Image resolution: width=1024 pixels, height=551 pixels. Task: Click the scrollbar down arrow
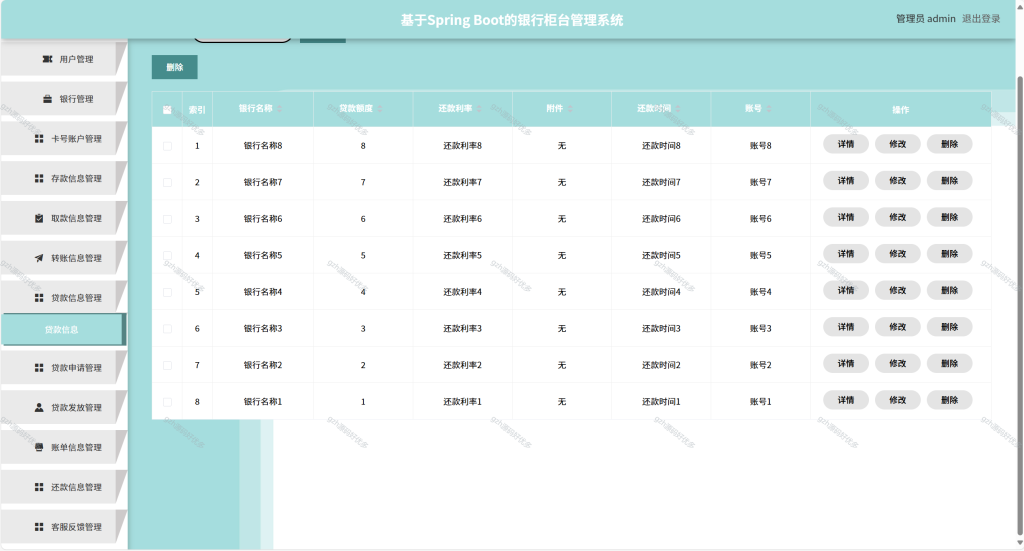[1020, 543]
